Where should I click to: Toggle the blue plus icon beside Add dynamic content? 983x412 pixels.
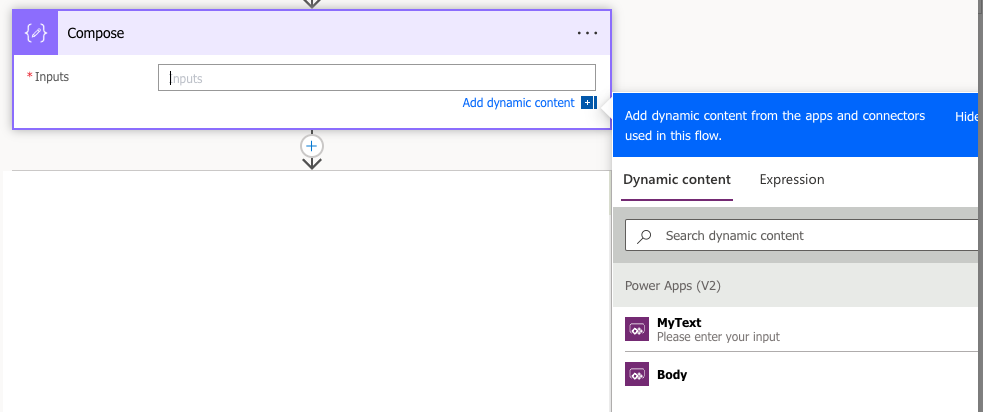click(588, 103)
